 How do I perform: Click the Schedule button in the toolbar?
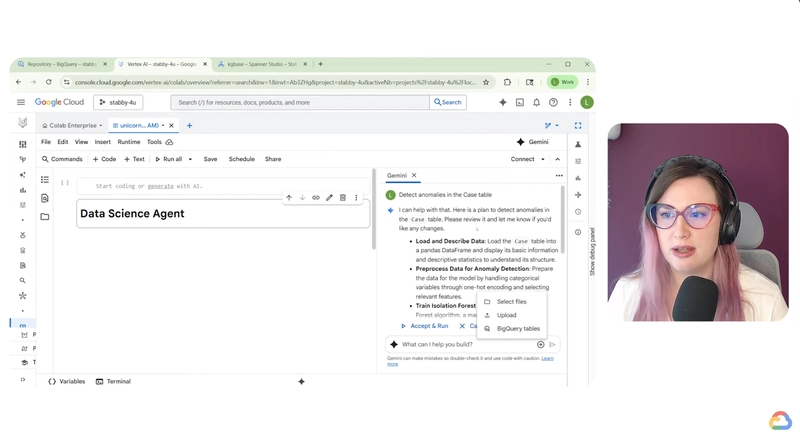[x=241, y=159]
